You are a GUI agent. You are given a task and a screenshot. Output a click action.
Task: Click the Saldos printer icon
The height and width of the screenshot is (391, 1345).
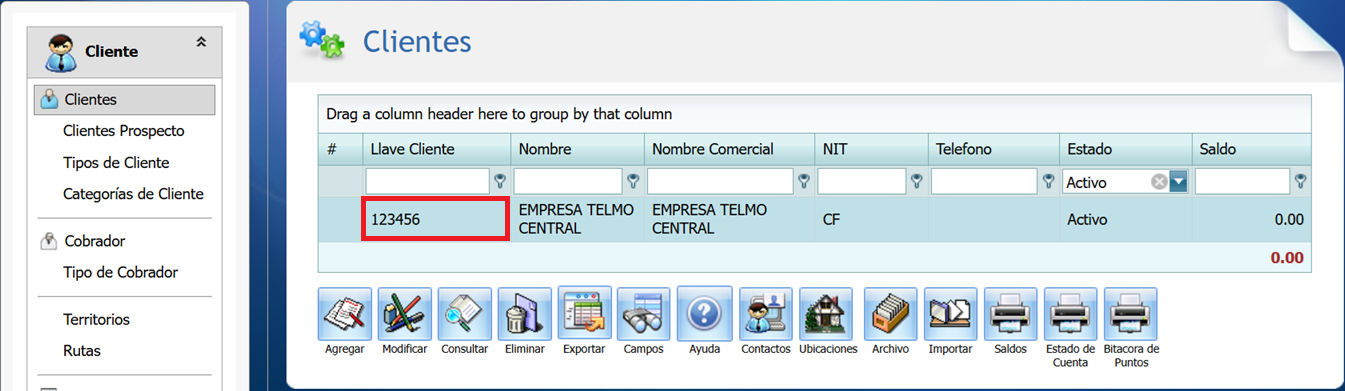pos(1011,314)
